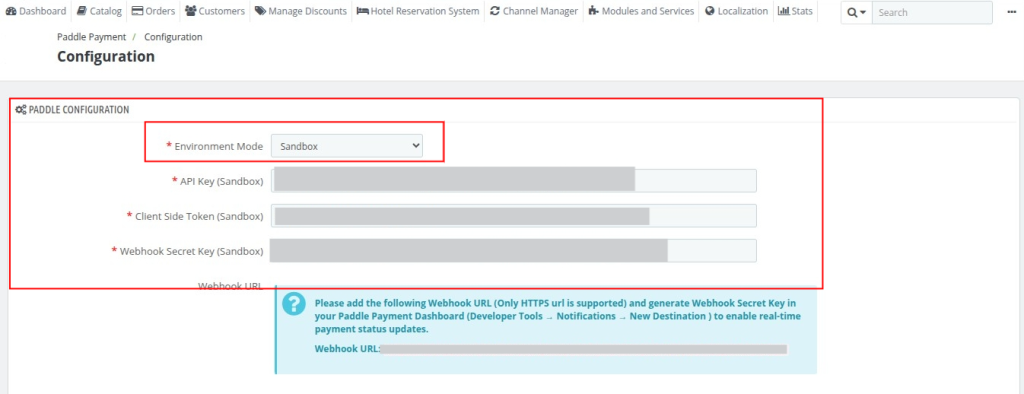The height and width of the screenshot is (394, 1024).
Task: Click the API Key (Sandbox) field
Action: (x=514, y=181)
